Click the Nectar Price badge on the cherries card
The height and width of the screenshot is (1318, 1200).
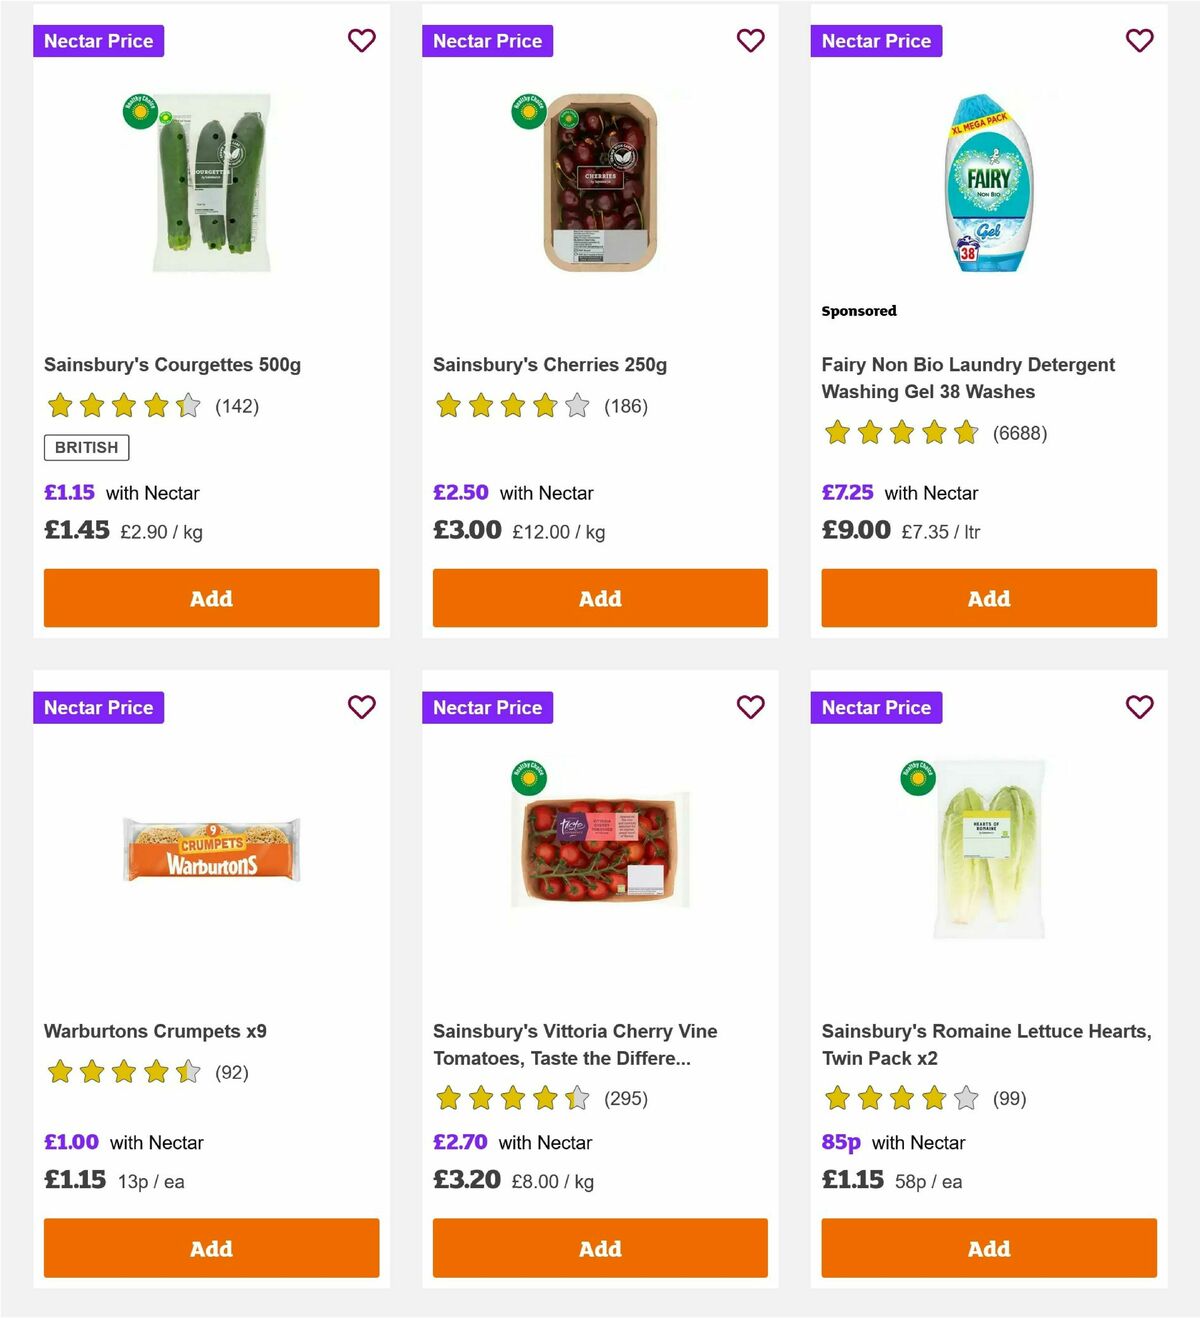pos(488,41)
